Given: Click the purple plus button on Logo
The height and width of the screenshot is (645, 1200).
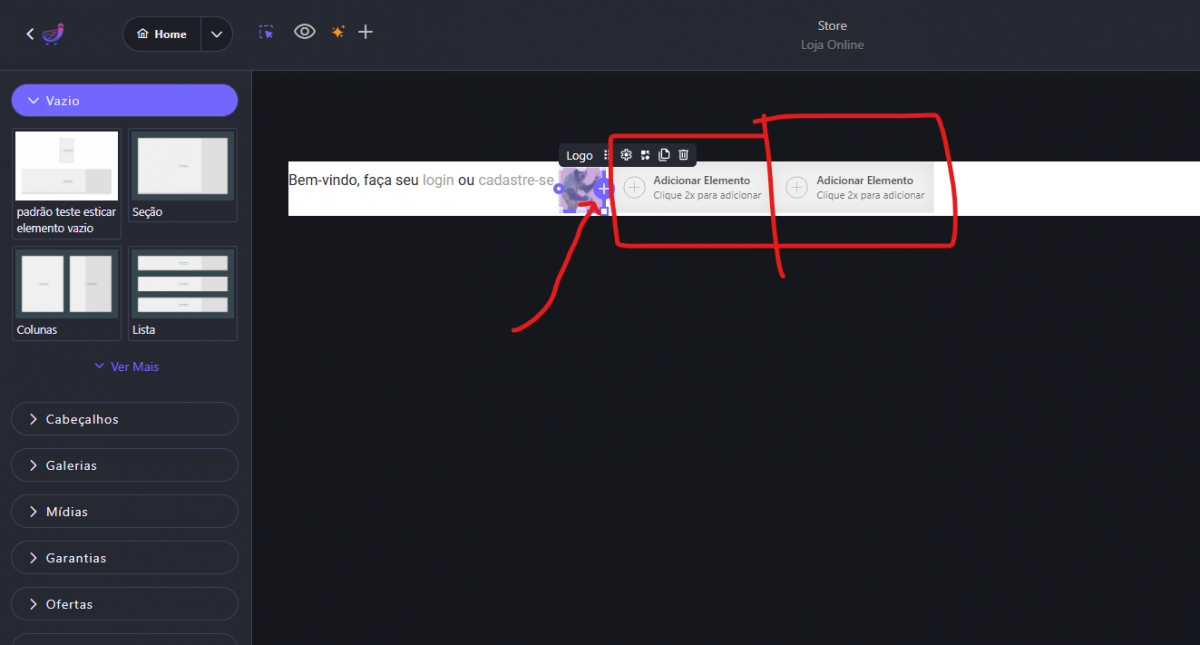Looking at the screenshot, I should pyautogui.click(x=603, y=188).
